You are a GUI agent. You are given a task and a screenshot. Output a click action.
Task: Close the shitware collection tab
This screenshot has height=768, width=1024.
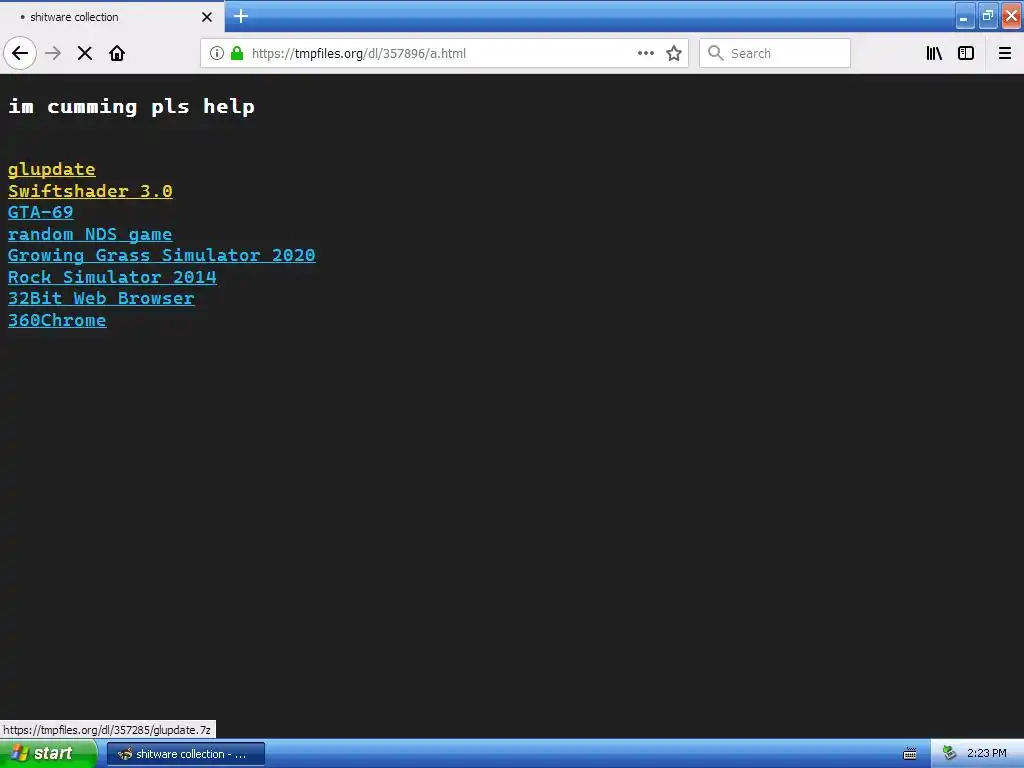207,17
